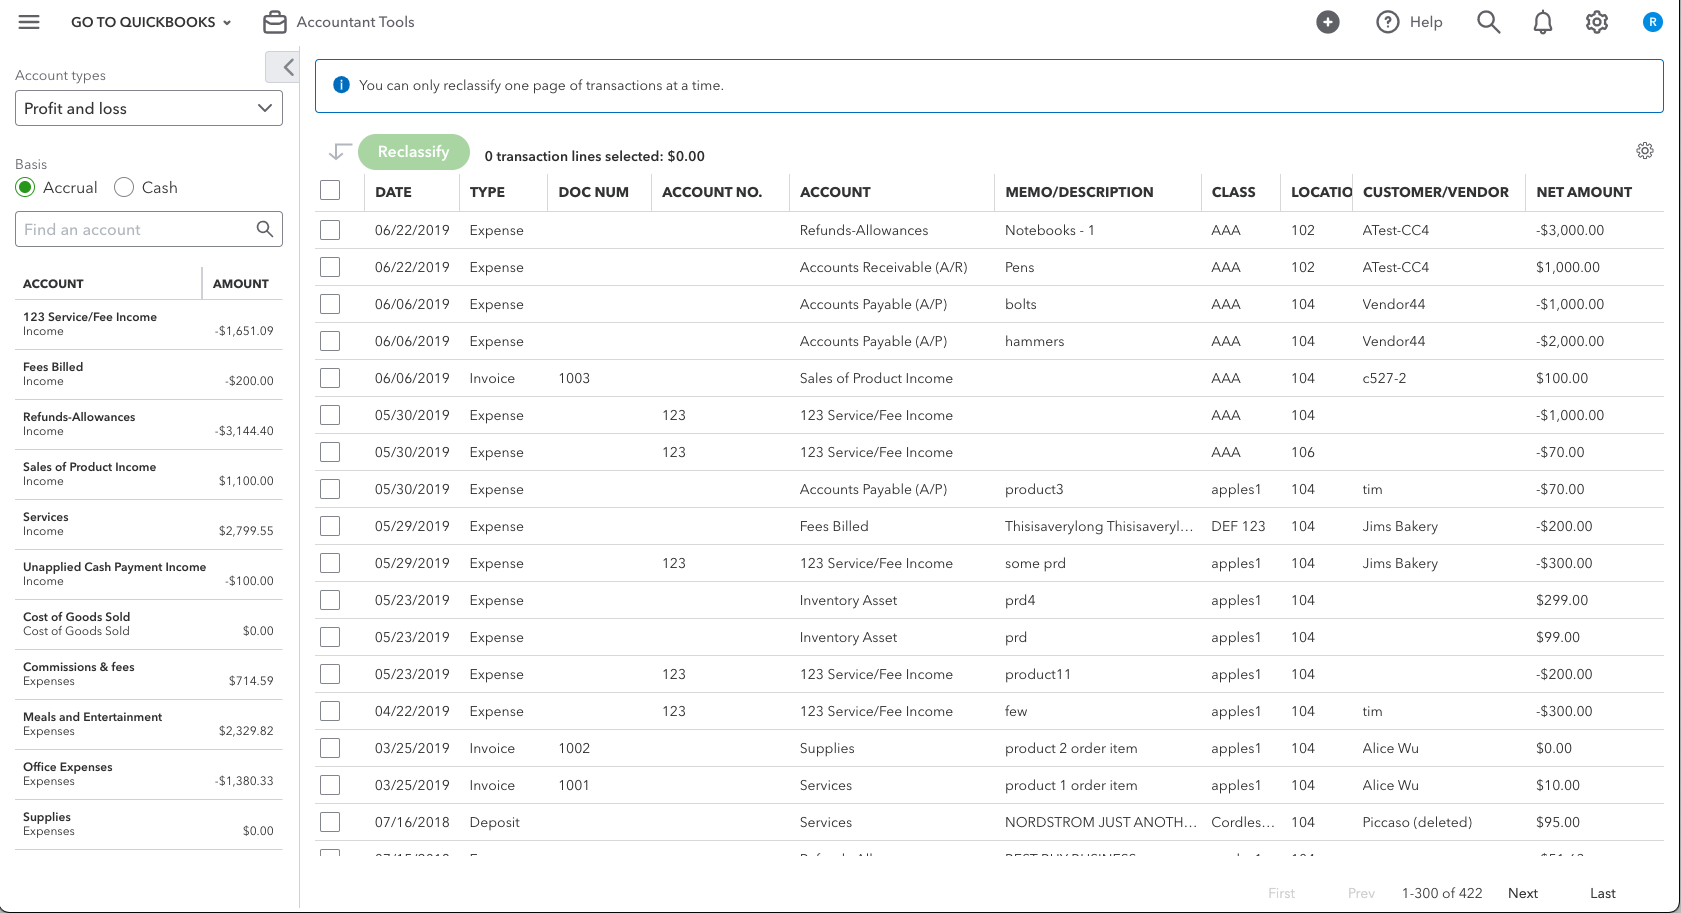Select Meals and Entertainment account
The image size is (1681, 913).
149,724
